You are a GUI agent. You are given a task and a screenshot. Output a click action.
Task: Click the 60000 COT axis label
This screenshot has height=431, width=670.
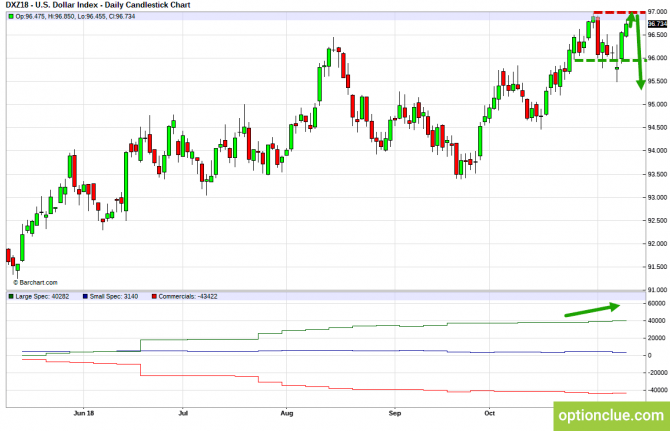point(657,303)
